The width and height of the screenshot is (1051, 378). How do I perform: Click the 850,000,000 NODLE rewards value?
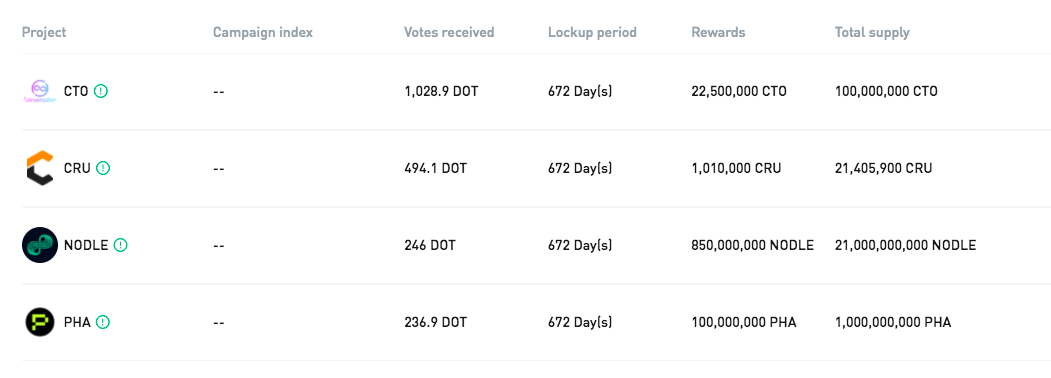[753, 245]
